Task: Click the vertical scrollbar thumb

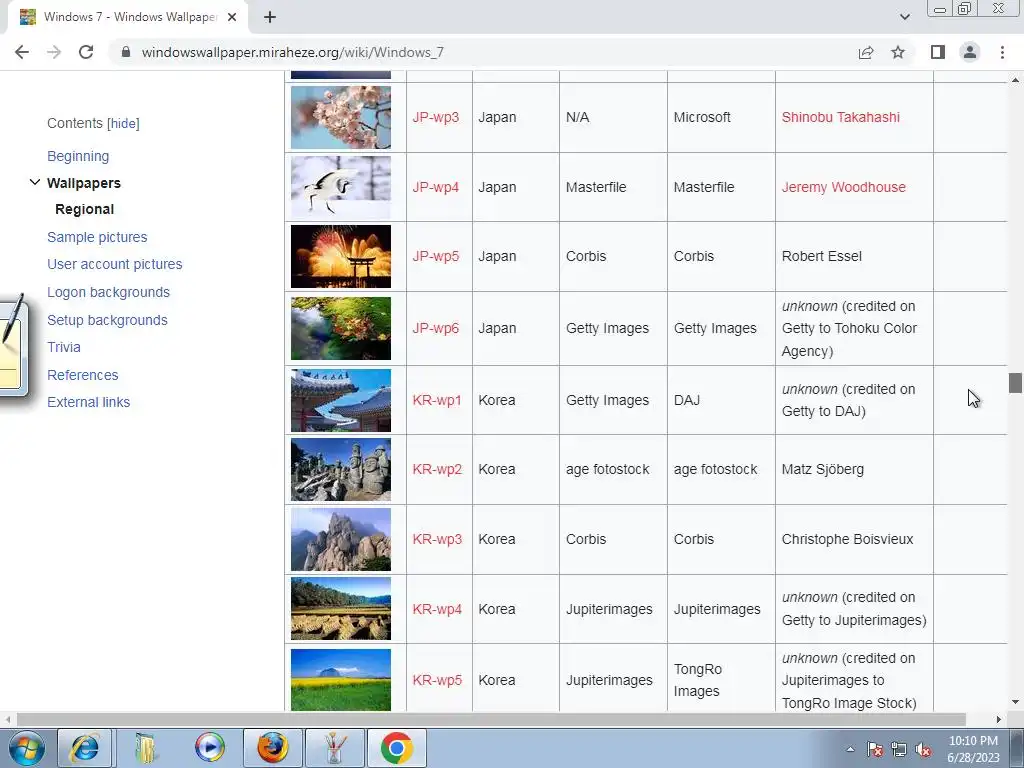Action: (x=1015, y=383)
